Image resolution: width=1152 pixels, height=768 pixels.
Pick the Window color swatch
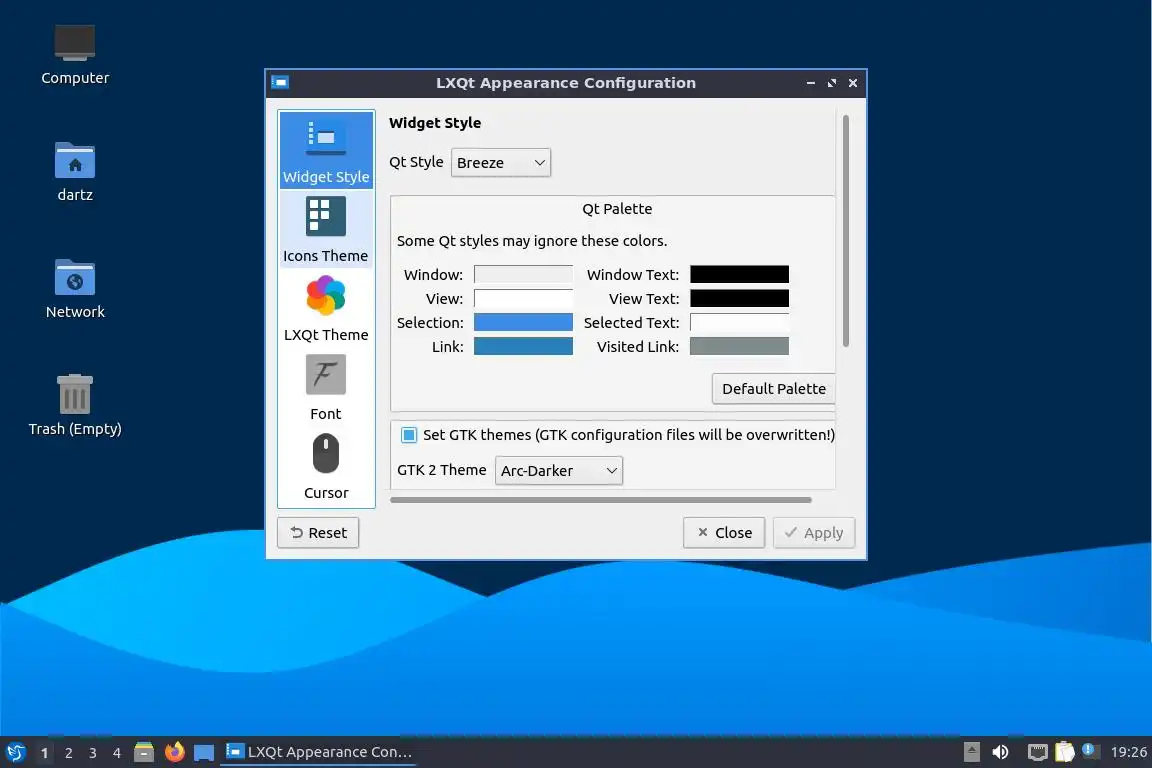(523, 274)
